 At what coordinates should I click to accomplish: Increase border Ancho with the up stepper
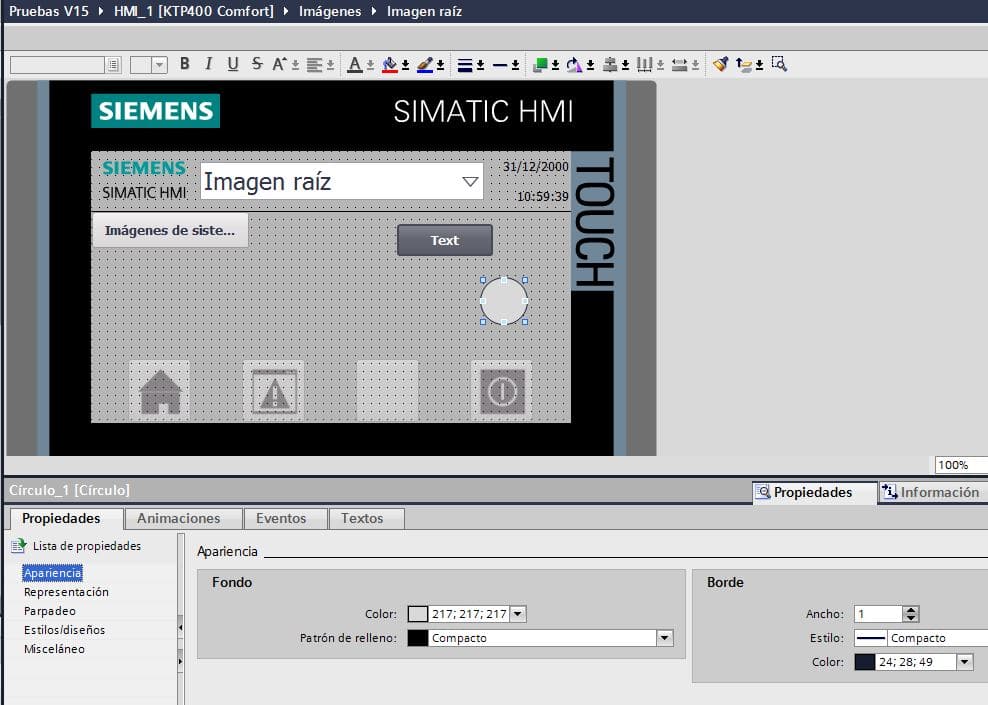911,609
